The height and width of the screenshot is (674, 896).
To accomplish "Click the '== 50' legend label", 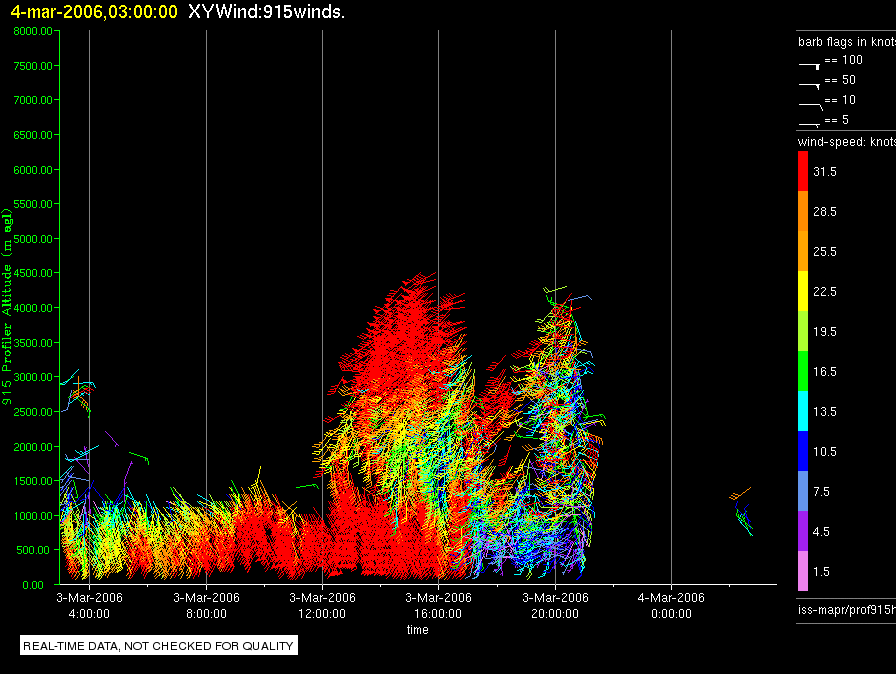I will click(x=840, y=80).
